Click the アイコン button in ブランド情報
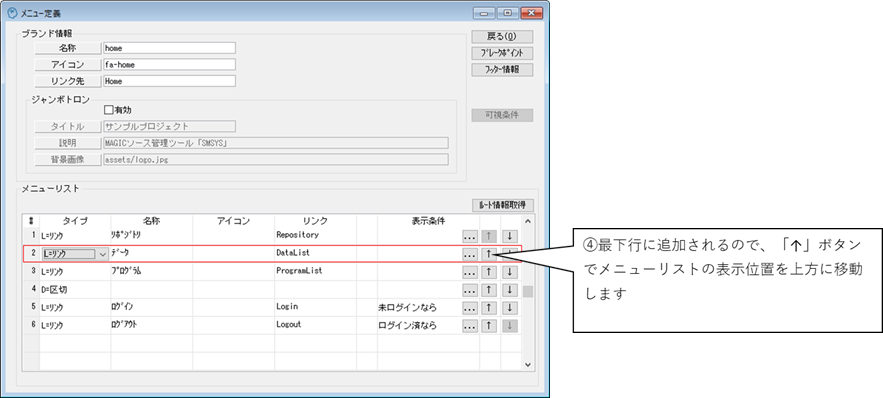The height and width of the screenshot is (398, 883). 67,65
